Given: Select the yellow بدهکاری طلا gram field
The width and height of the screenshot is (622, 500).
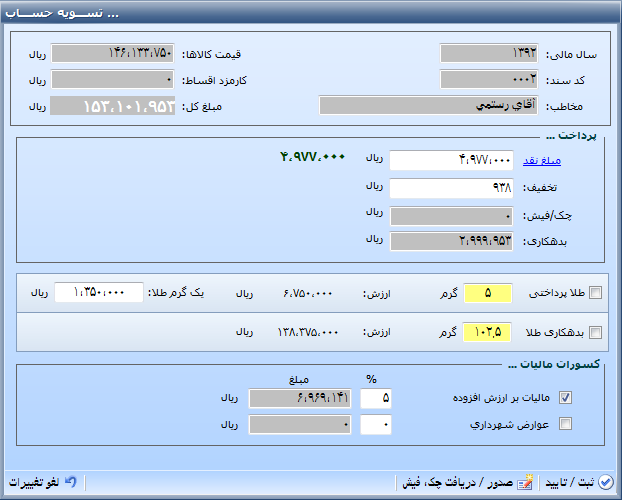Looking at the screenshot, I should (487, 333).
